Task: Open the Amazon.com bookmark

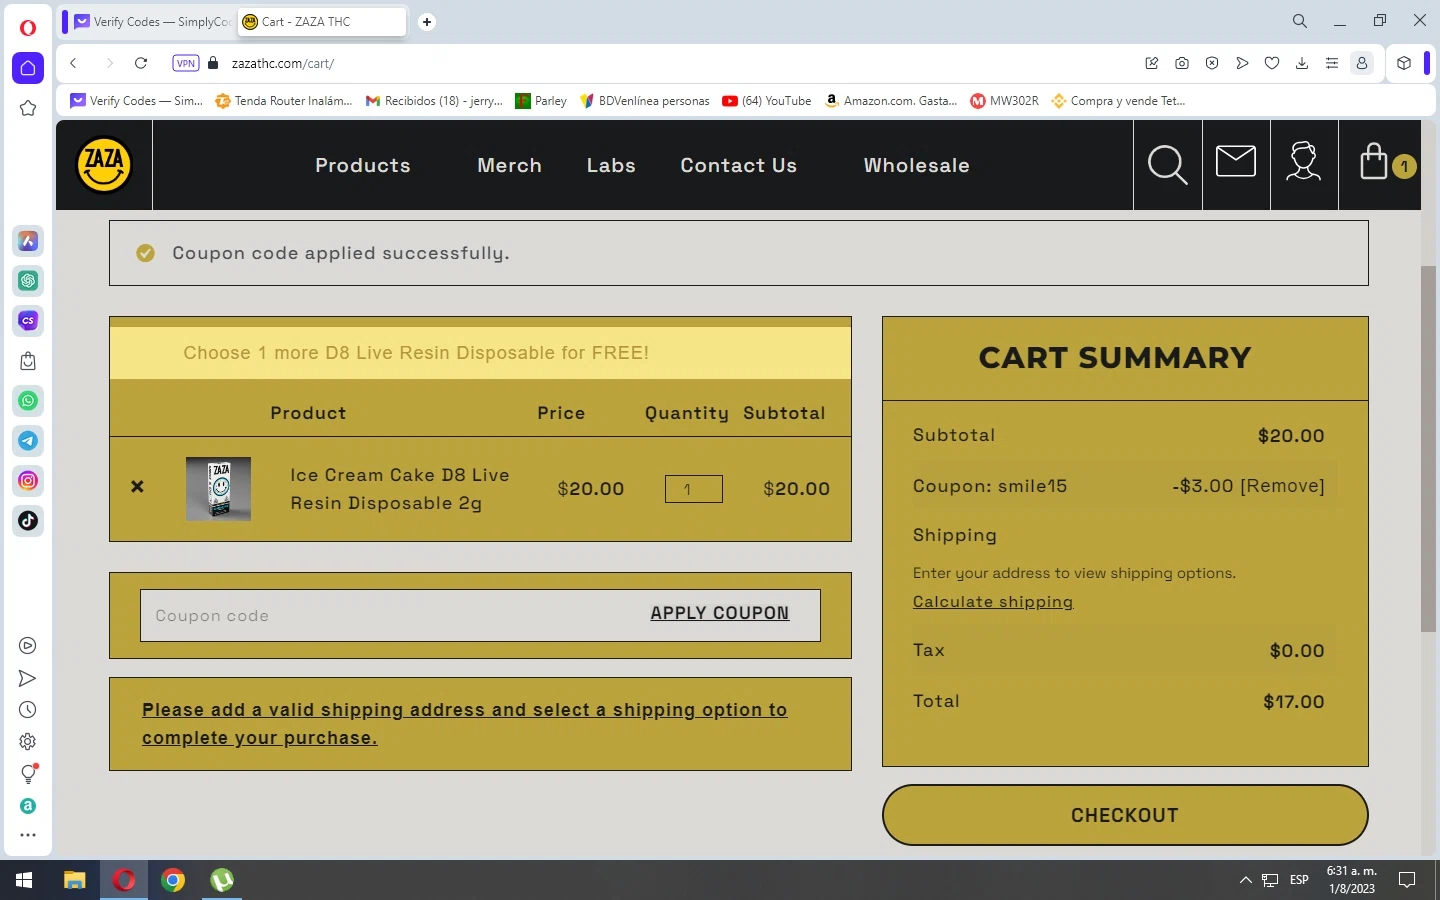Action: coord(891,101)
